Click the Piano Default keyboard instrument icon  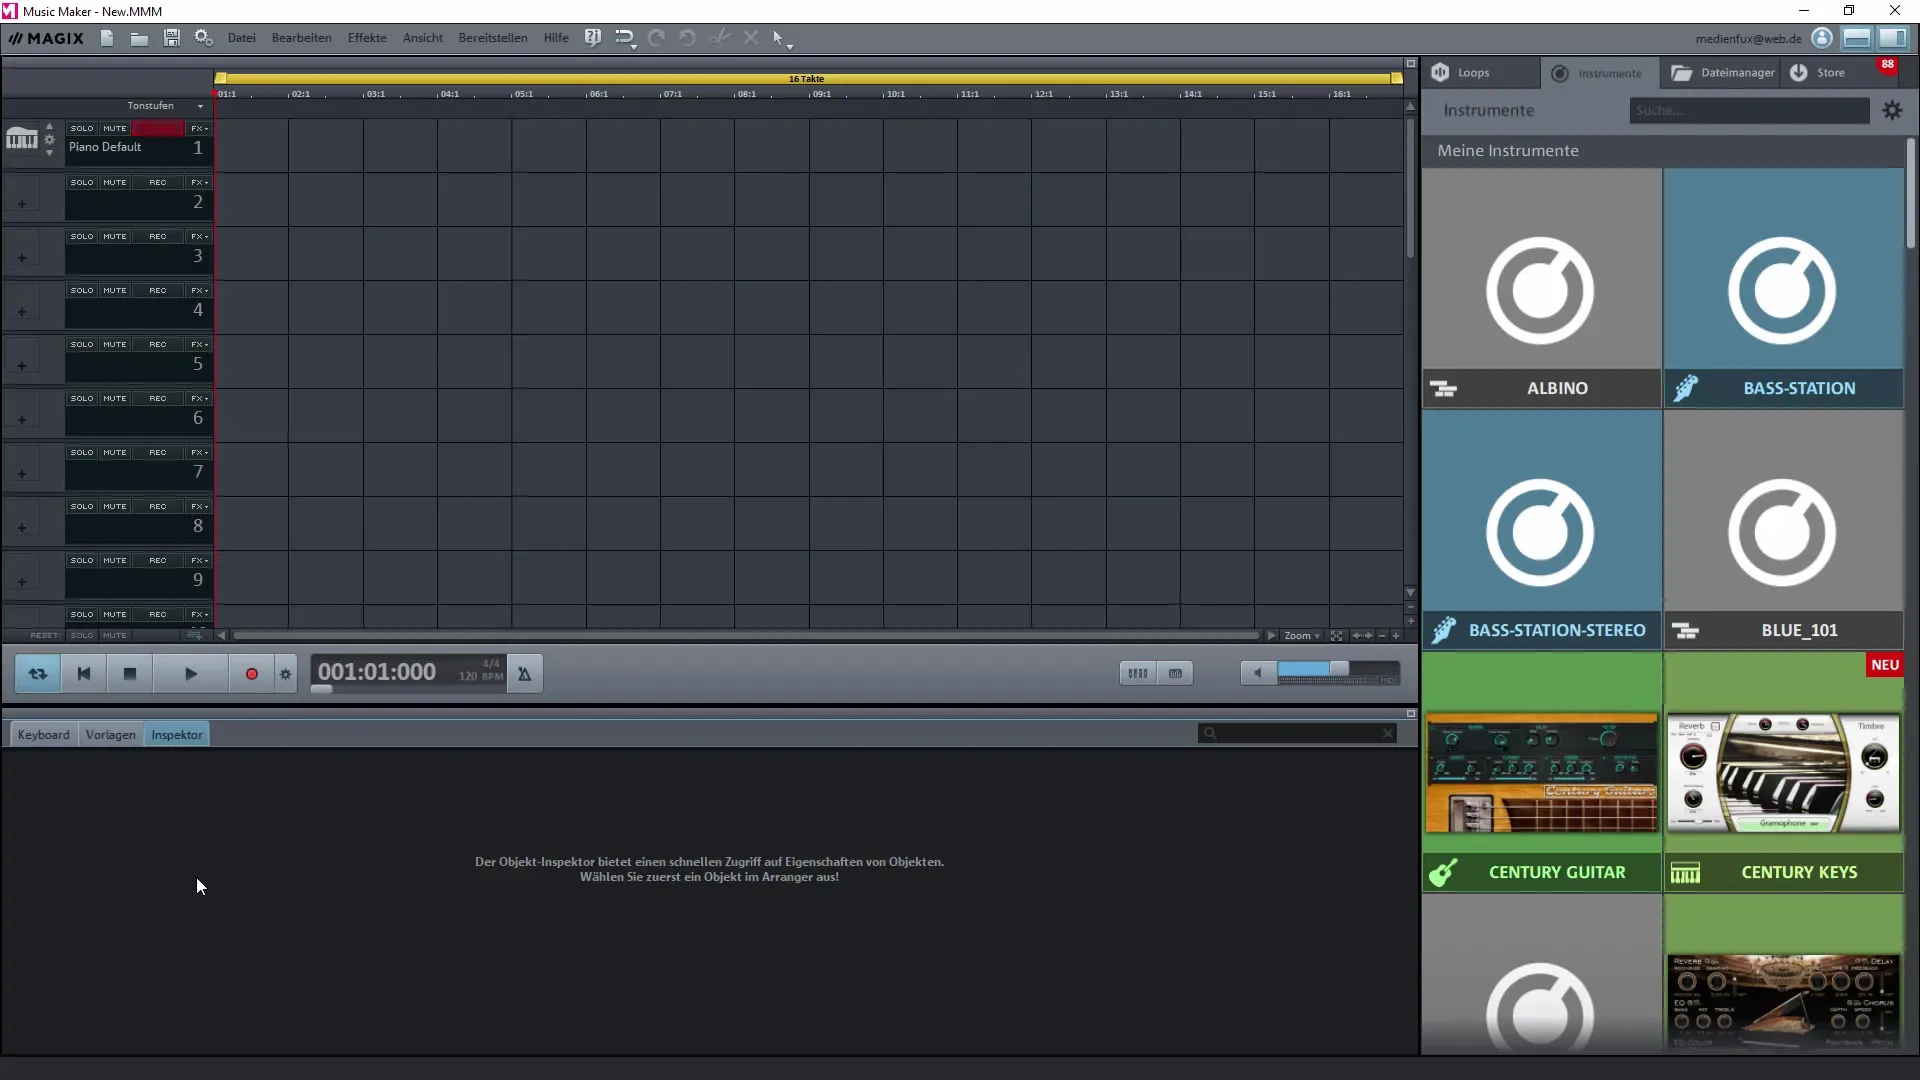point(21,140)
